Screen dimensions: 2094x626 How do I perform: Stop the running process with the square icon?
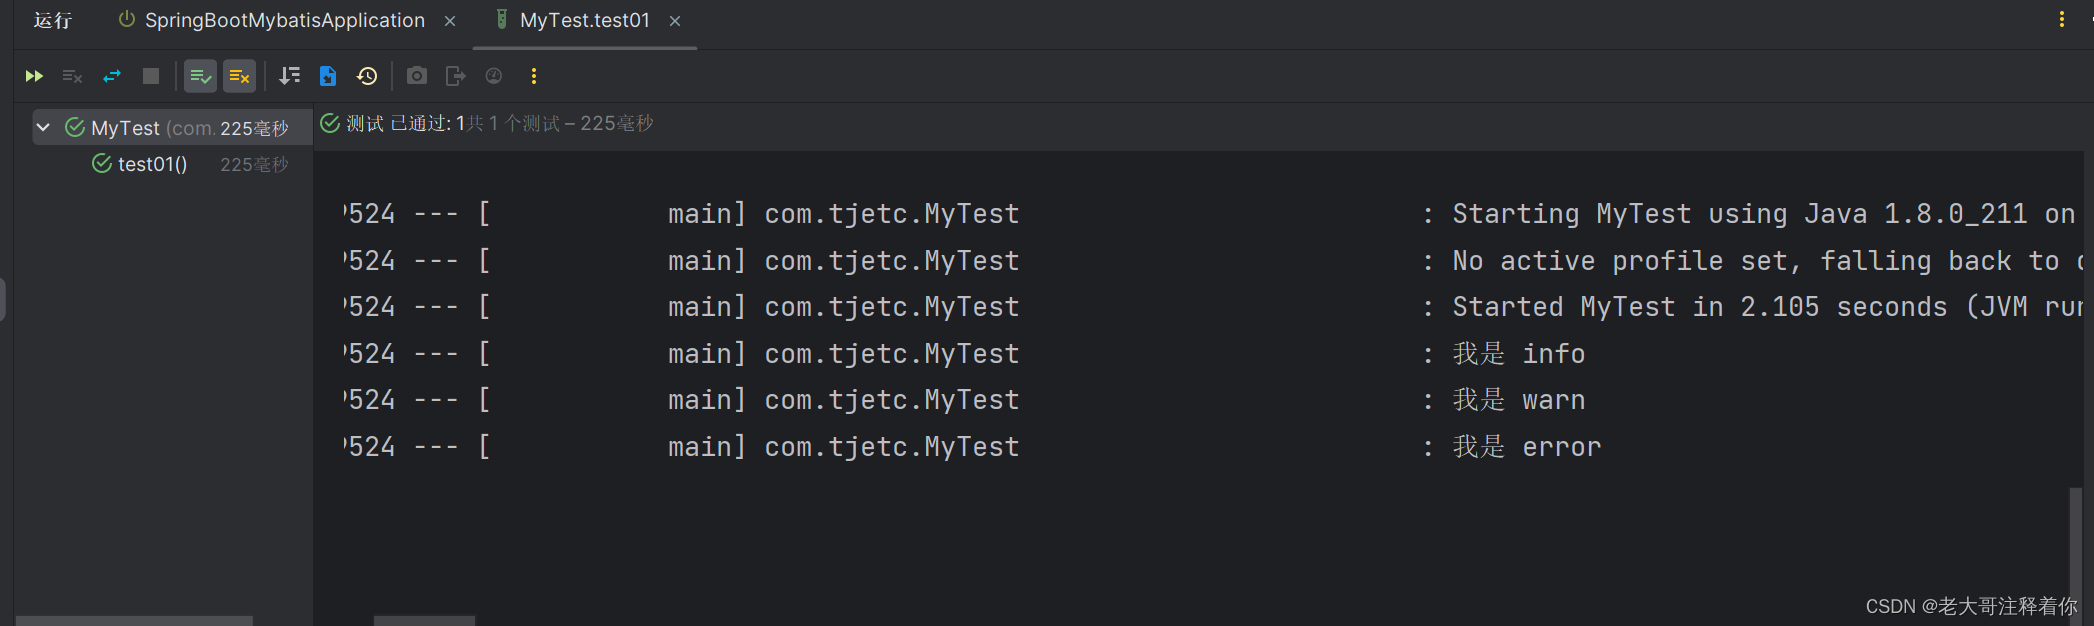[151, 76]
